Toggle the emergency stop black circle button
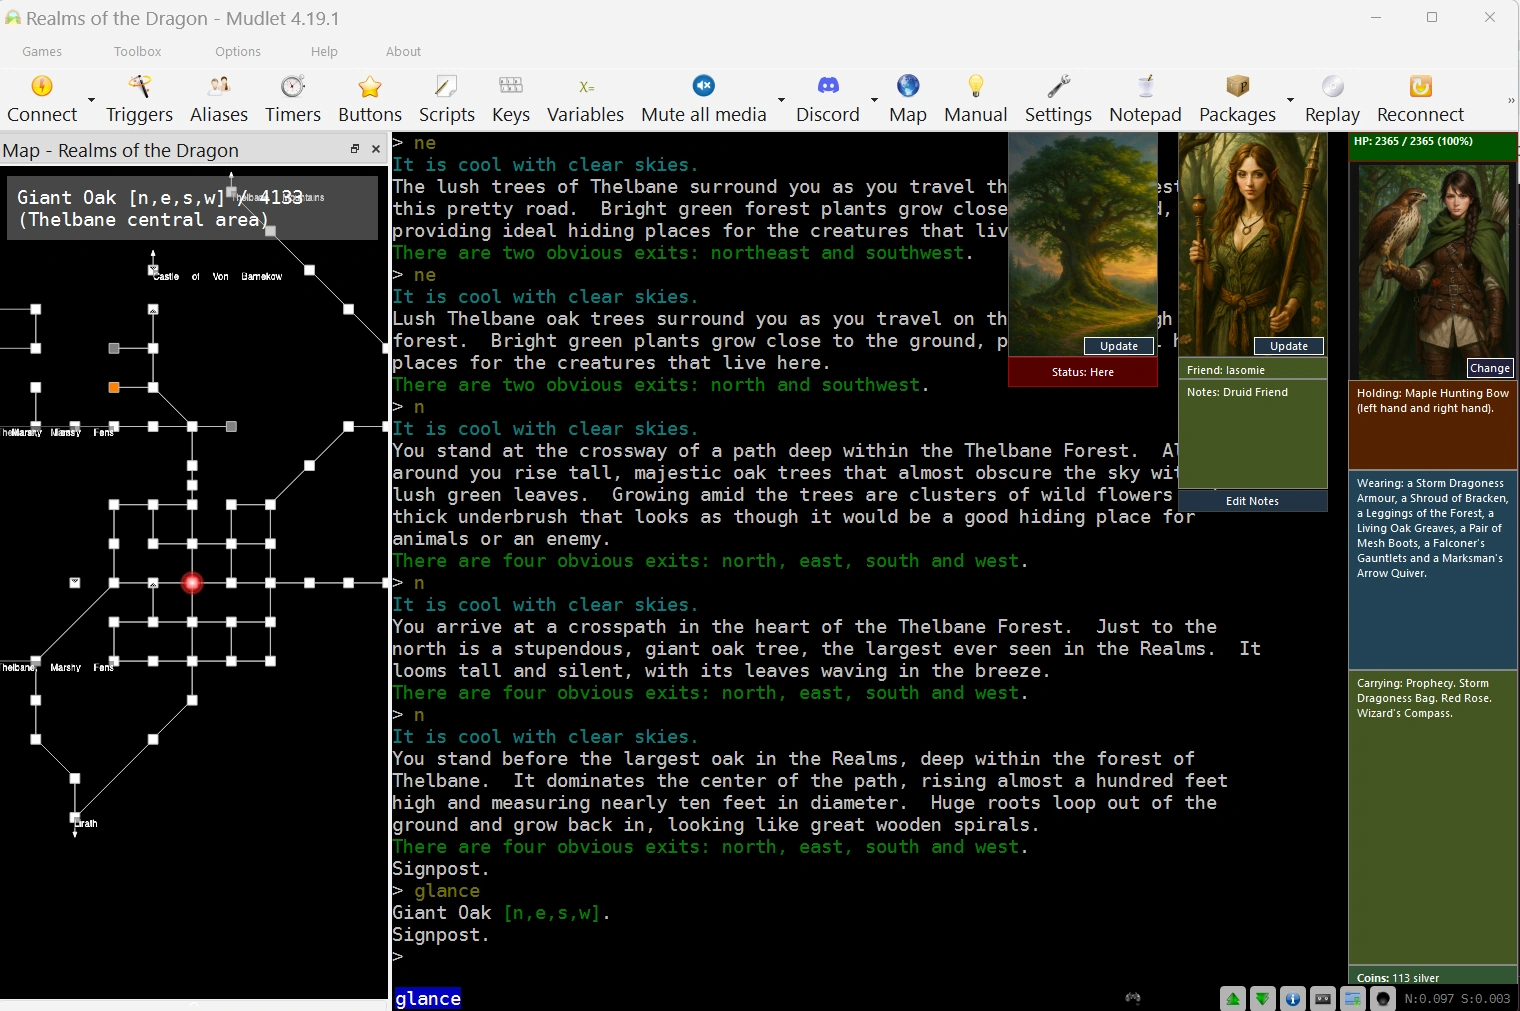Image resolution: width=1520 pixels, height=1011 pixels. [x=1383, y=998]
